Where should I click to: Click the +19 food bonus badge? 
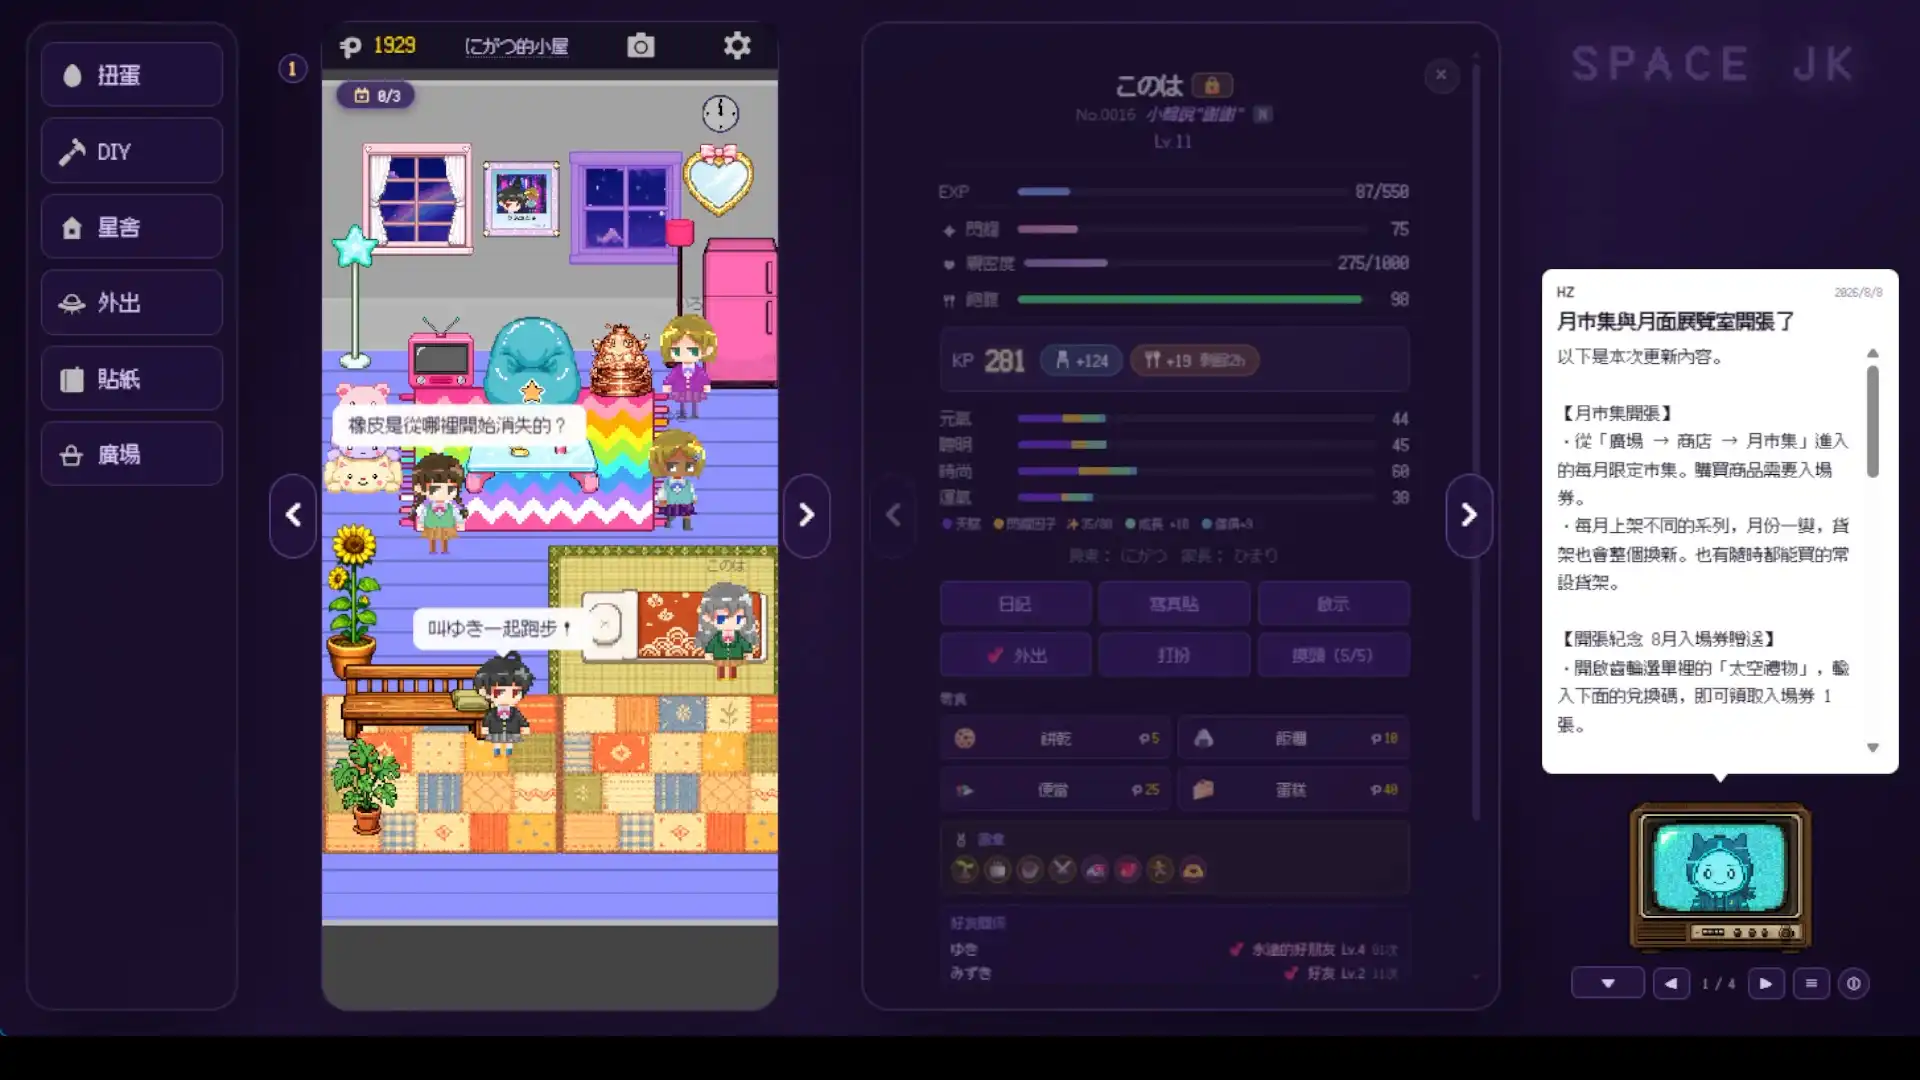click(1194, 360)
